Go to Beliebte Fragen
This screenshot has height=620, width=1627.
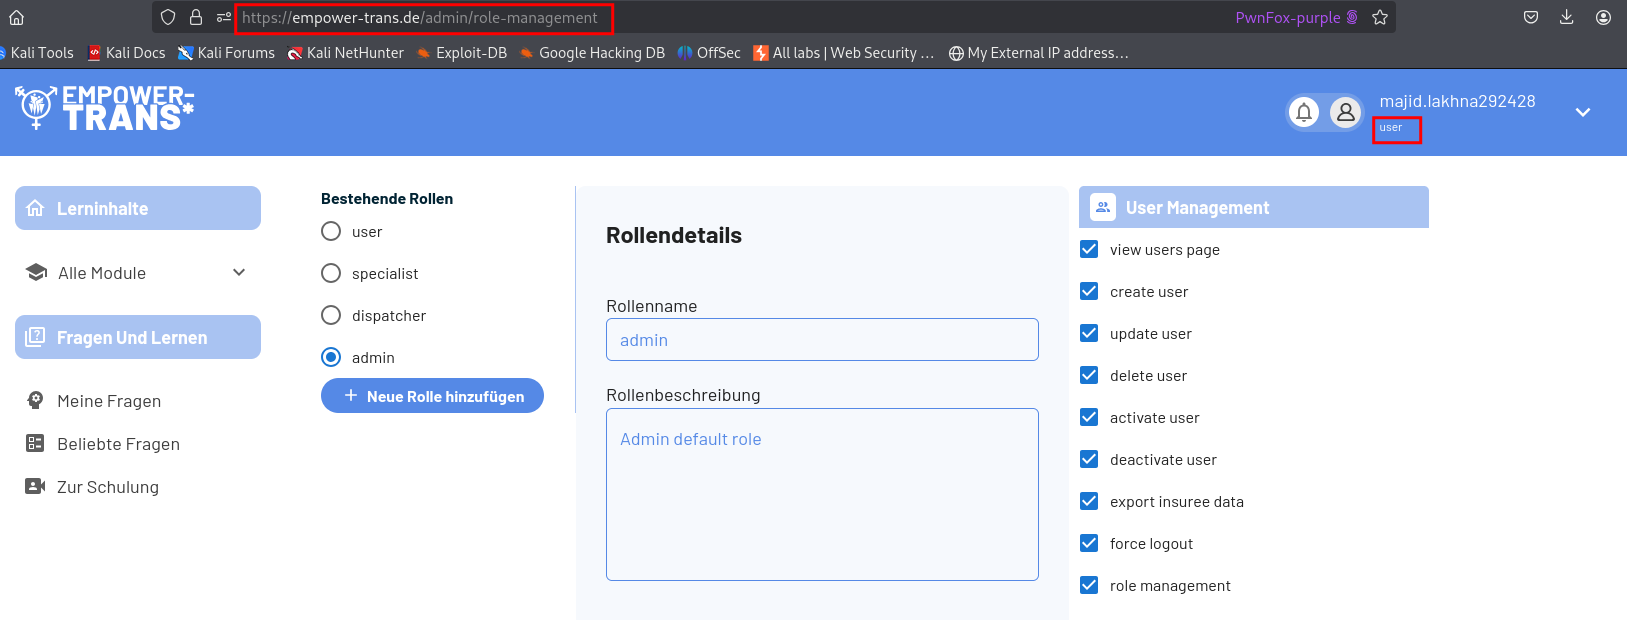118,444
